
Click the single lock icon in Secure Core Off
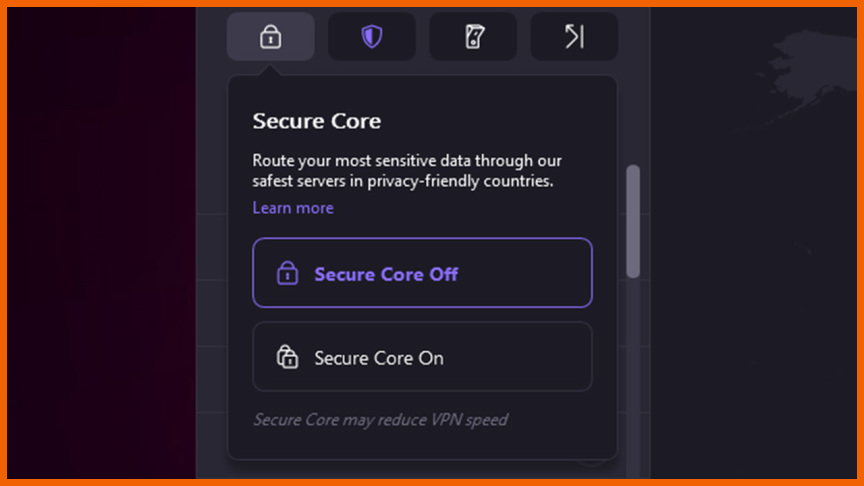[x=287, y=273]
